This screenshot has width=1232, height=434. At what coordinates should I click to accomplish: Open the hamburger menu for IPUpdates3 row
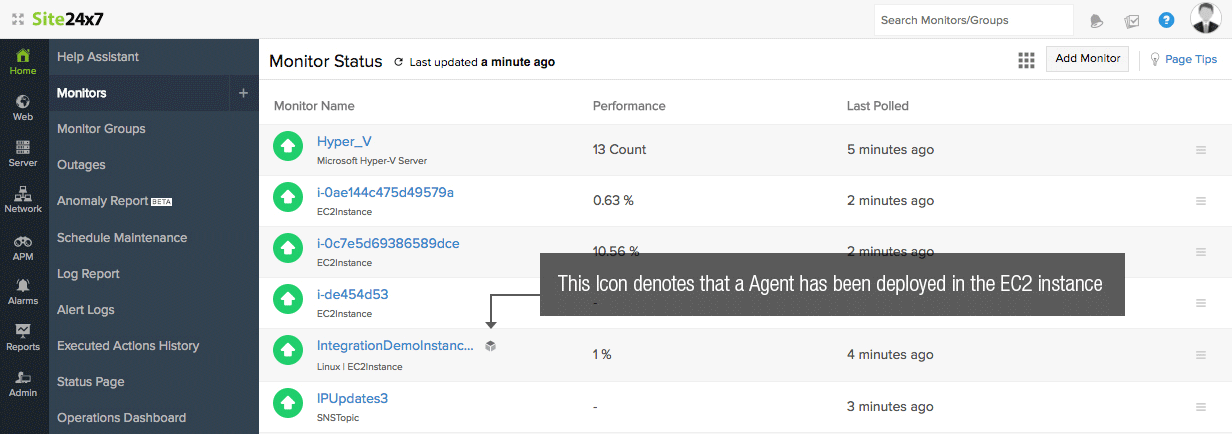point(1201,407)
